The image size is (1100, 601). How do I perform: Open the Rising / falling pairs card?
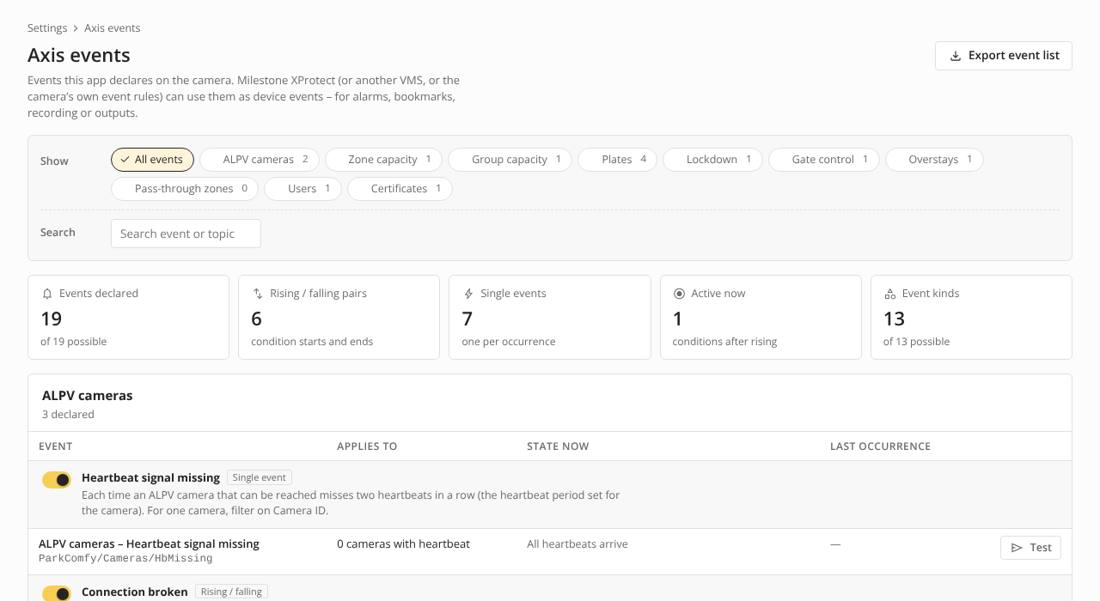(x=339, y=317)
